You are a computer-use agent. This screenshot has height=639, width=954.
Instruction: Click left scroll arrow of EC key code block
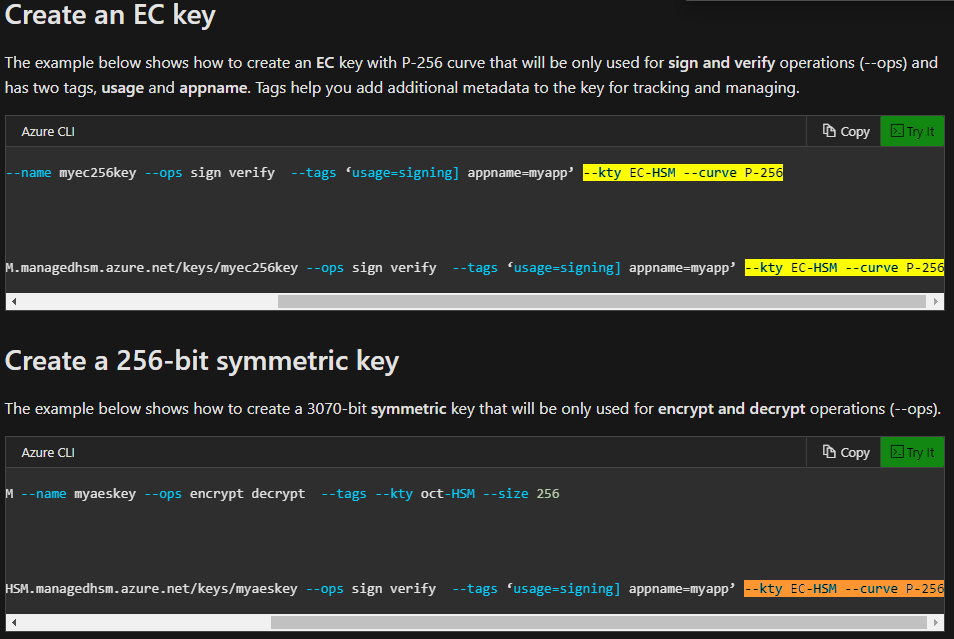point(13,301)
